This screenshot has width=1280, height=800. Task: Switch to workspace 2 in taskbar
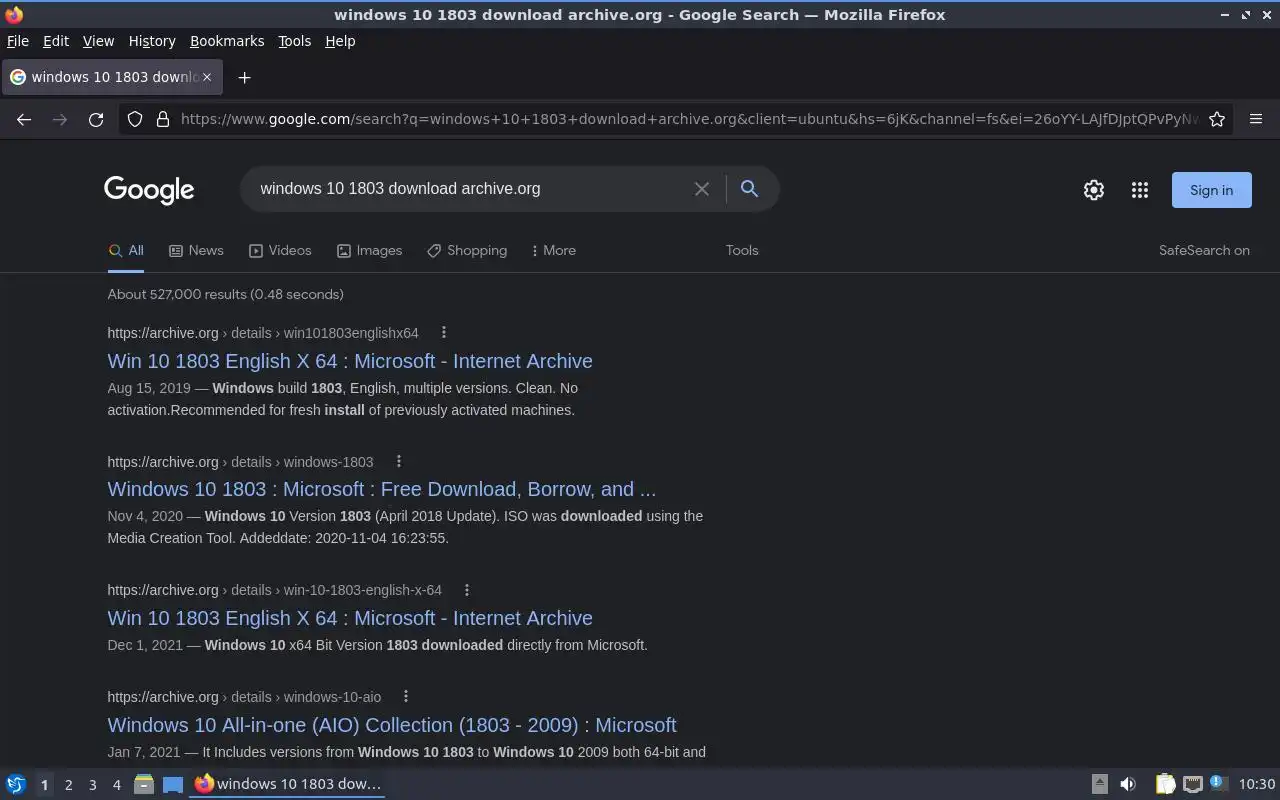point(68,785)
